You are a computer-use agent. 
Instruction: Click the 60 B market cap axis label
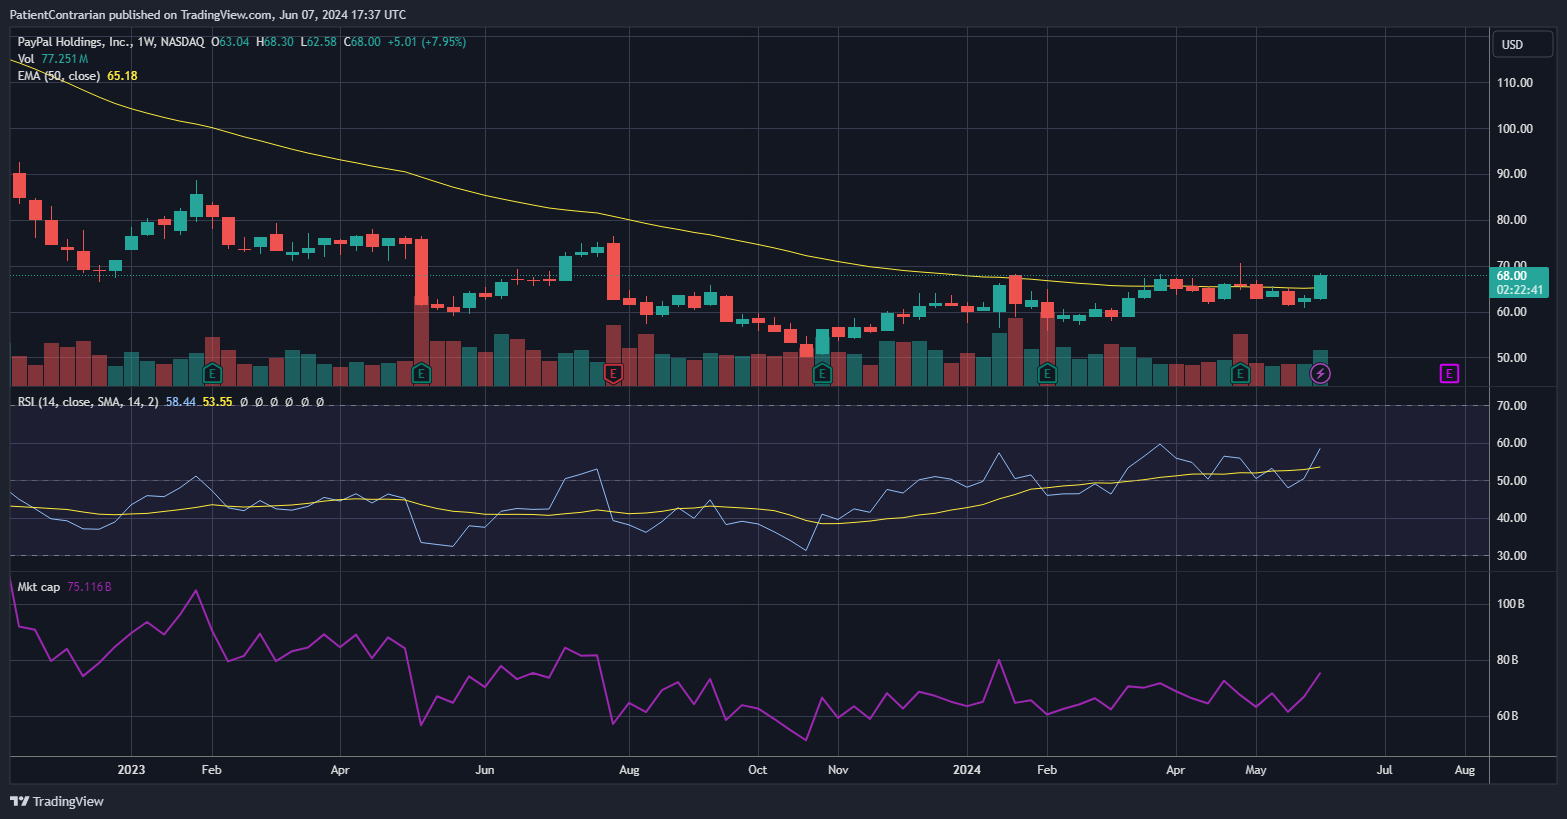(x=1508, y=716)
